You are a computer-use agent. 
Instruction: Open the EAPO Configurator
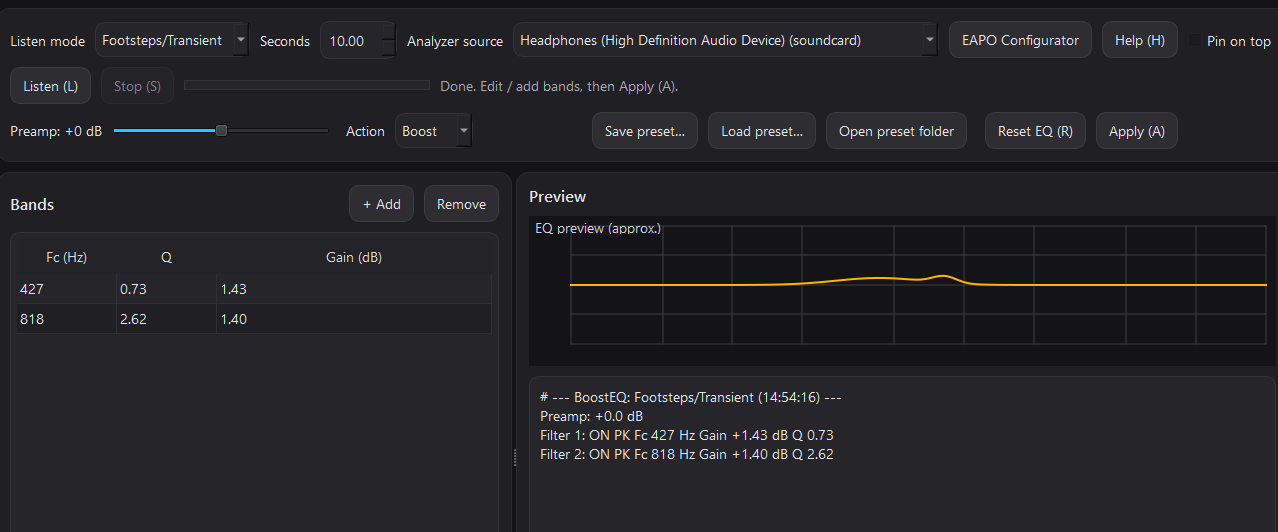pos(1020,41)
